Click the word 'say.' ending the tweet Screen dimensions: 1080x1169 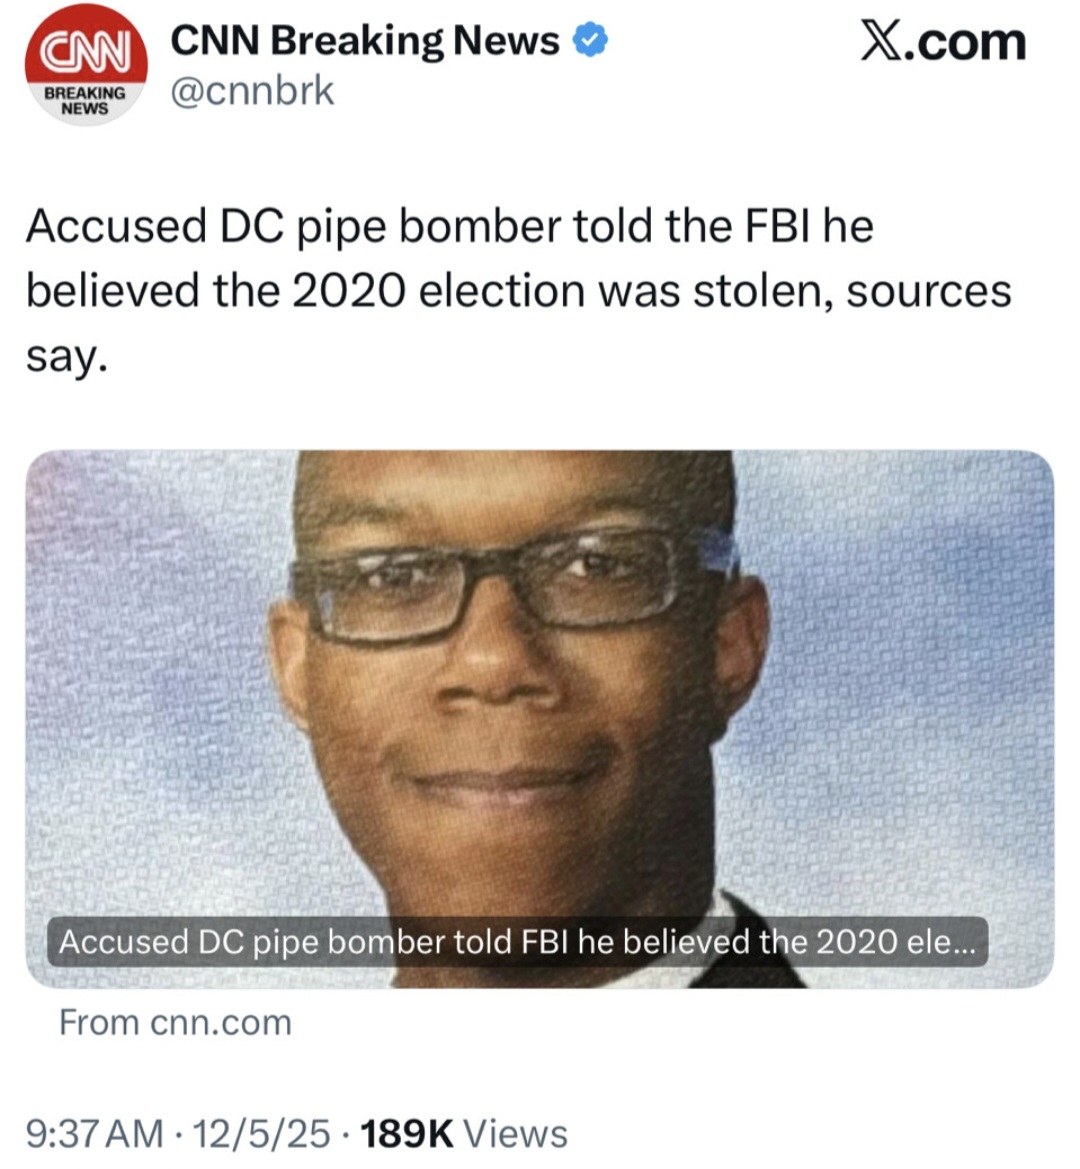click(x=67, y=358)
